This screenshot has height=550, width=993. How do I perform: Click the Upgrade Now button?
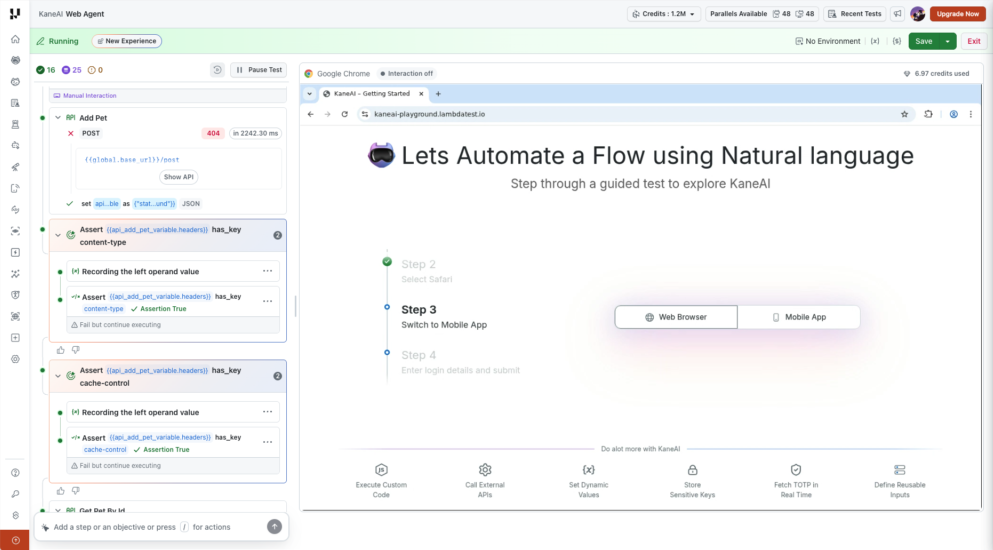pos(958,14)
